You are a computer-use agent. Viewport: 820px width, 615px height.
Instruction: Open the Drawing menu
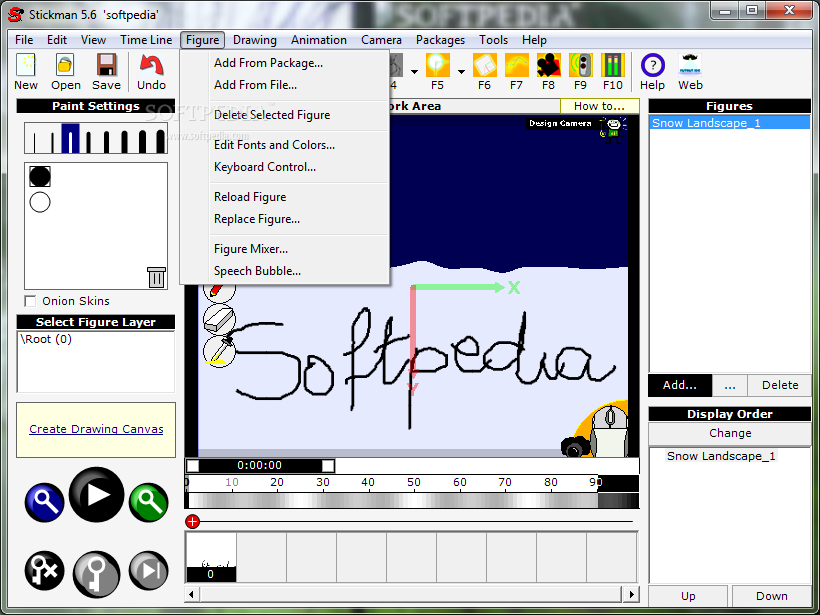coord(255,40)
